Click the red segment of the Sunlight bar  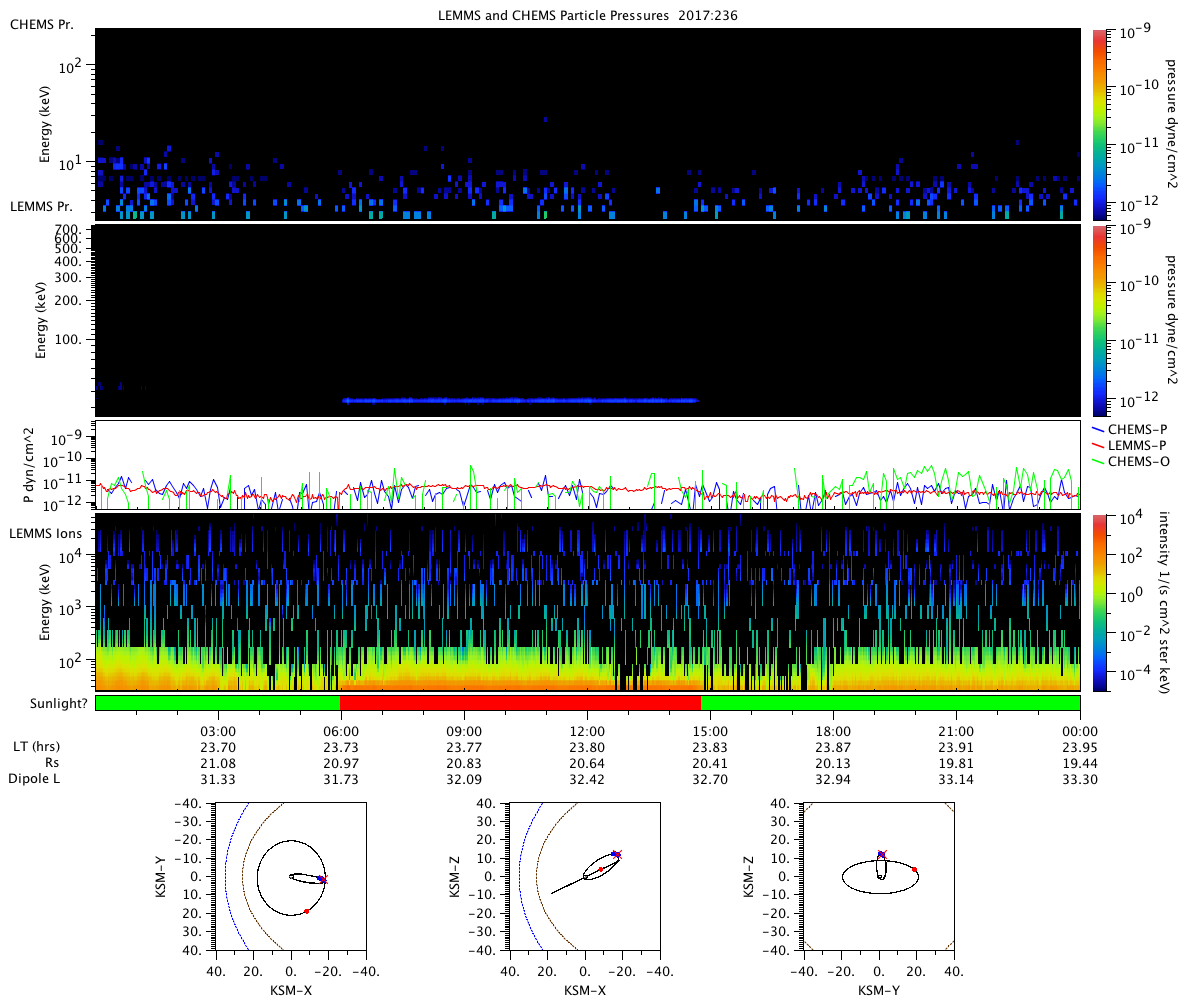[x=520, y=703]
